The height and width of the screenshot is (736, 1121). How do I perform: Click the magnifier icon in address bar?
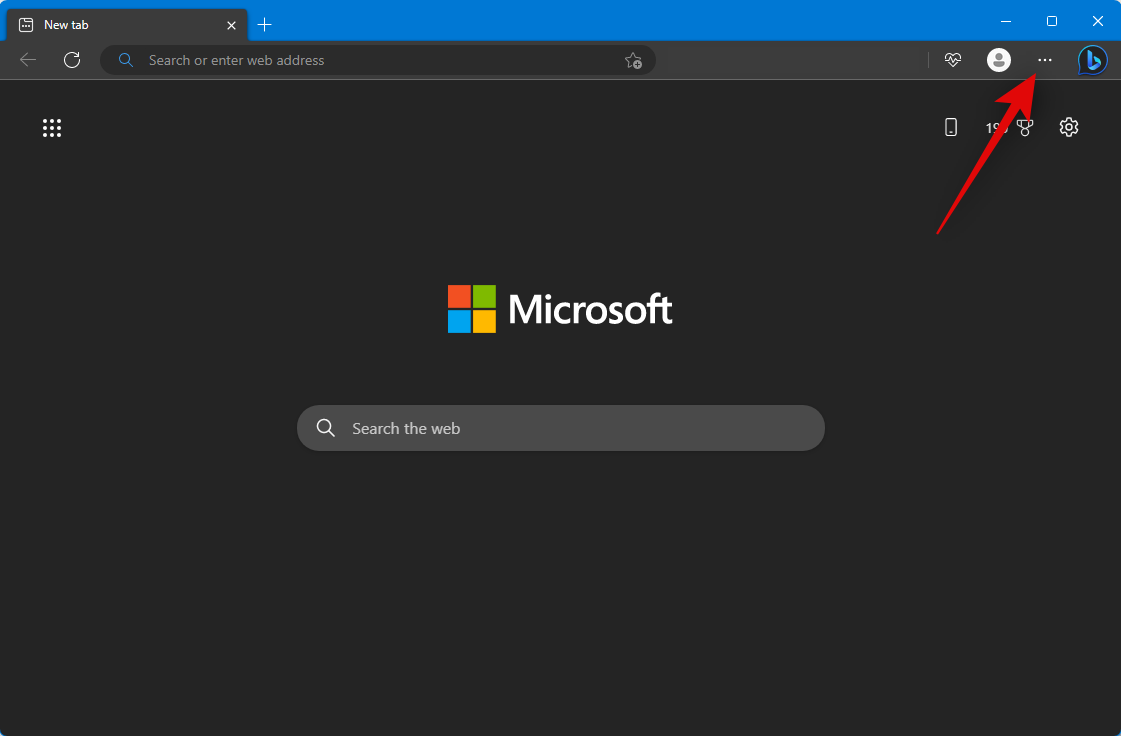pyautogui.click(x=126, y=60)
